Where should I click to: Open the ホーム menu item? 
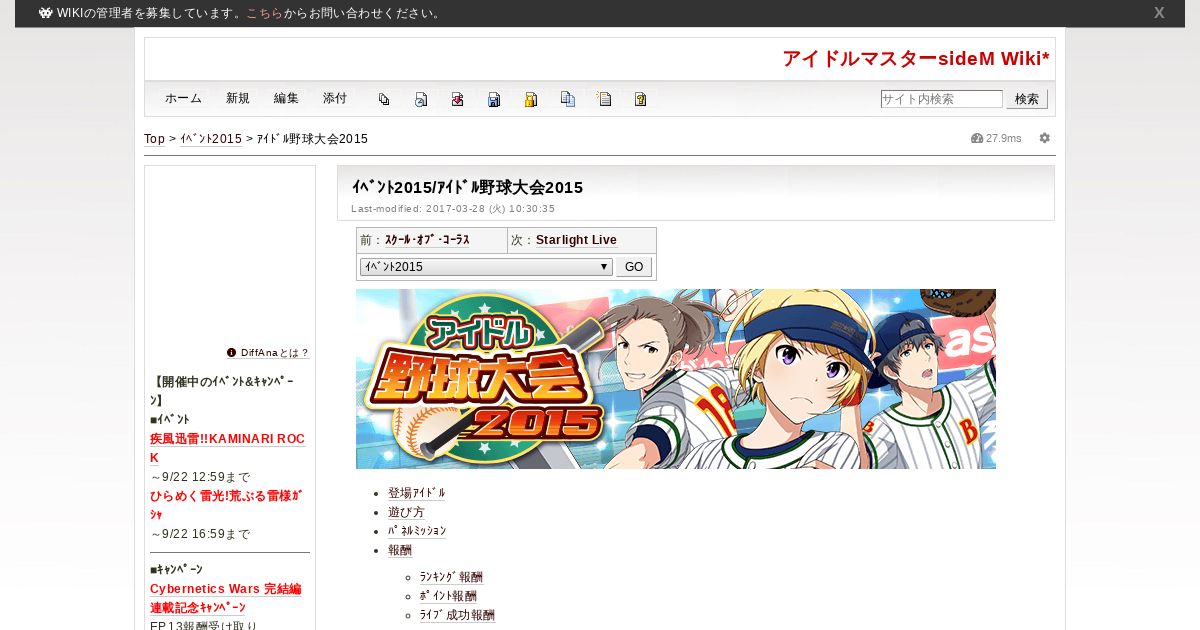pos(183,98)
